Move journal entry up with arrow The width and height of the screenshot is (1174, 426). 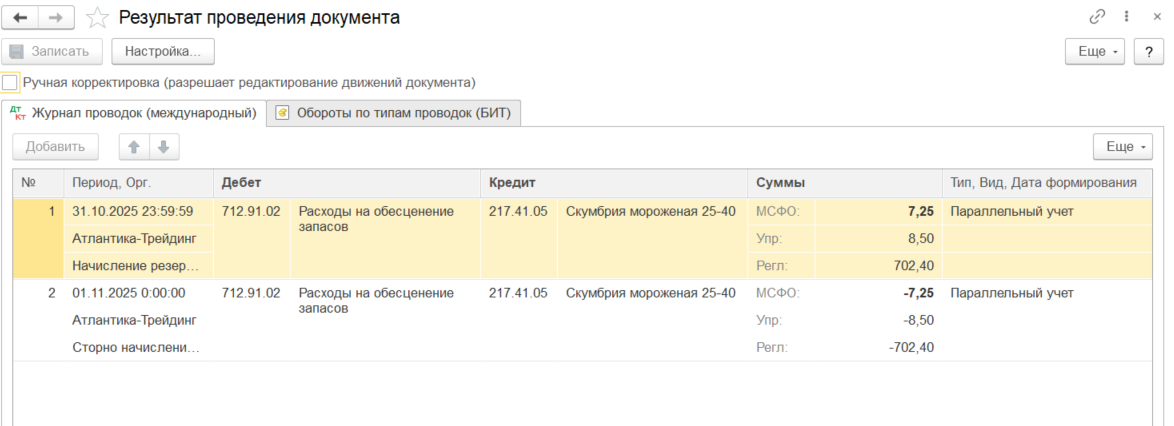point(134,147)
